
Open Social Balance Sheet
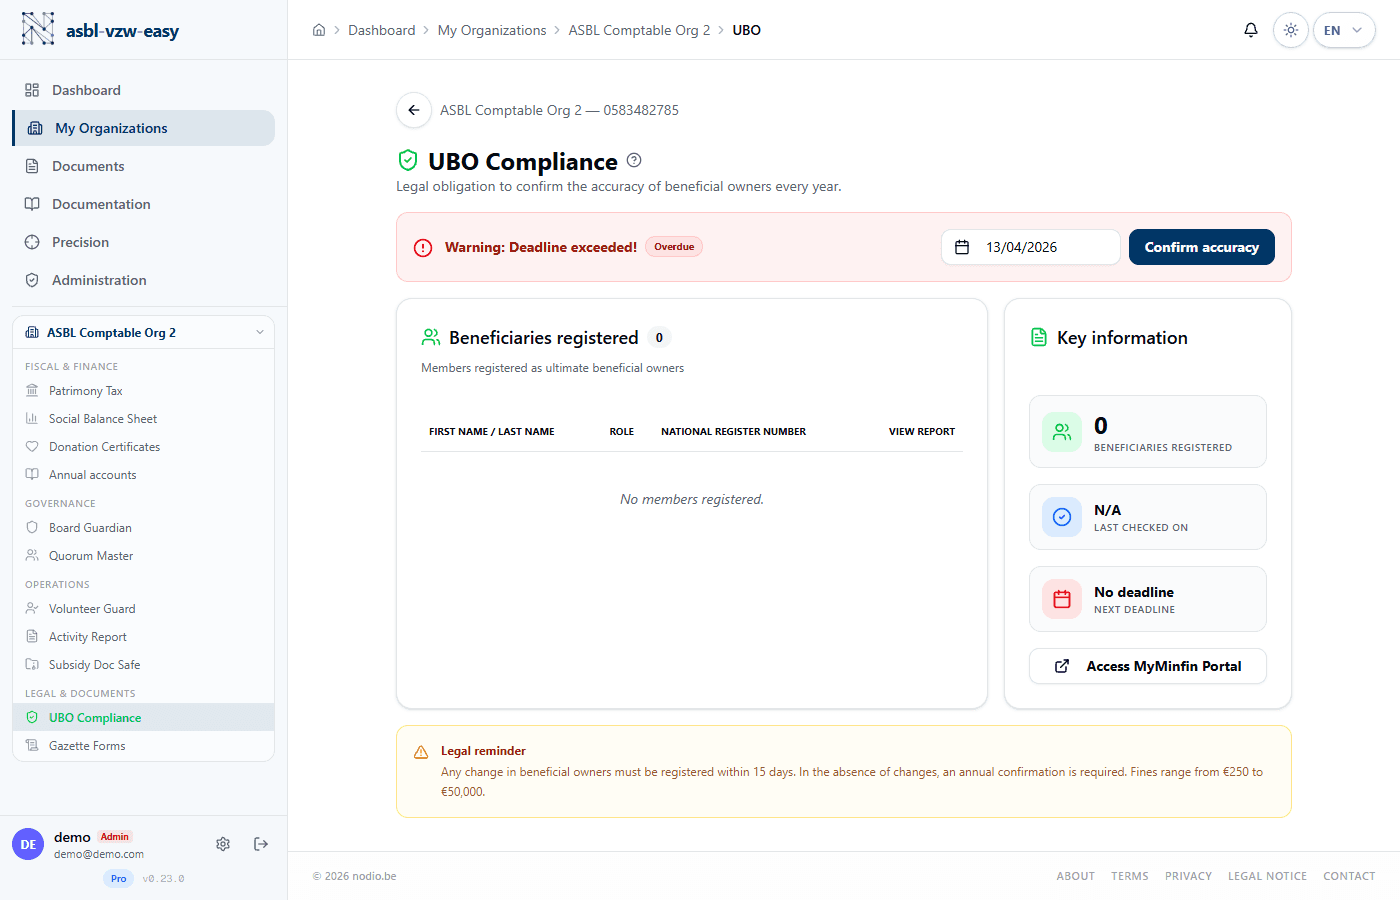[x=143, y=419]
